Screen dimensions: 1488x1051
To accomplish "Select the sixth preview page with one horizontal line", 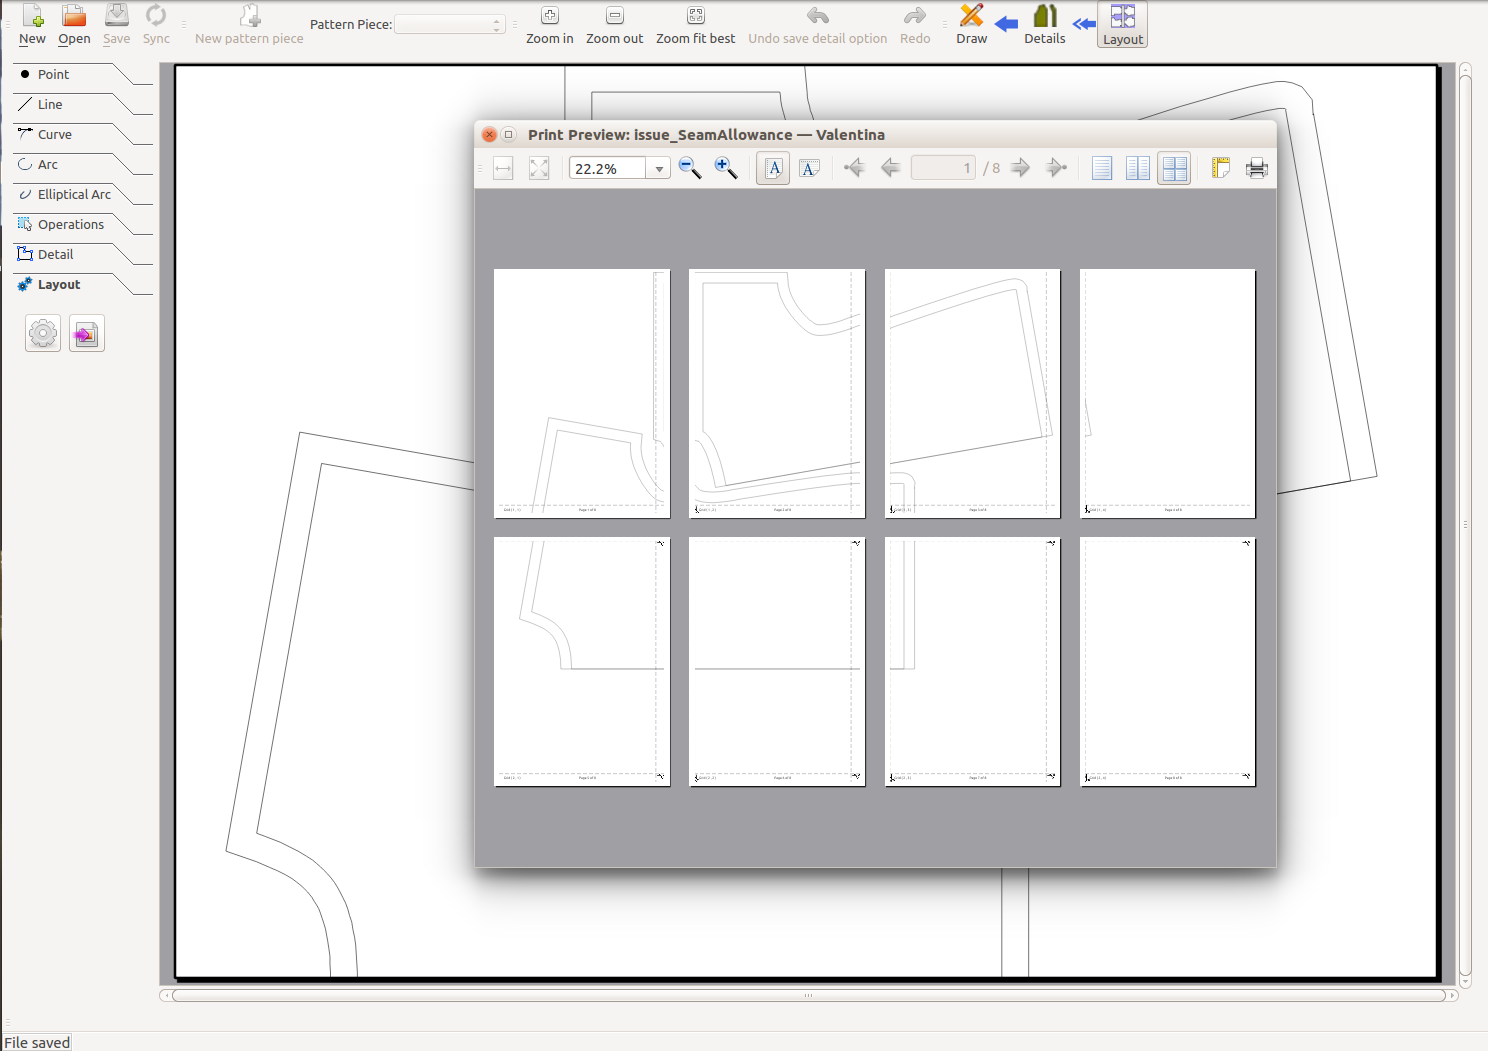I will click(x=777, y=661).
